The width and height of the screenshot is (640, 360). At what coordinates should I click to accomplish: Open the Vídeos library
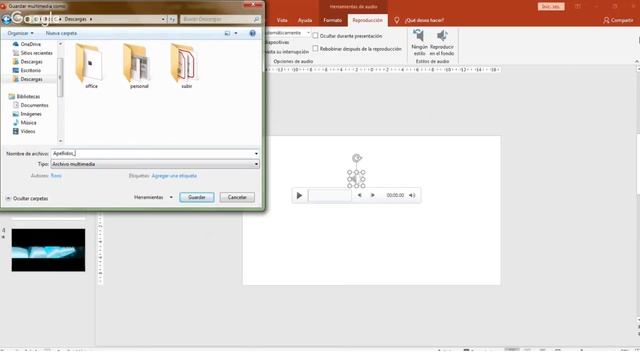24,131
